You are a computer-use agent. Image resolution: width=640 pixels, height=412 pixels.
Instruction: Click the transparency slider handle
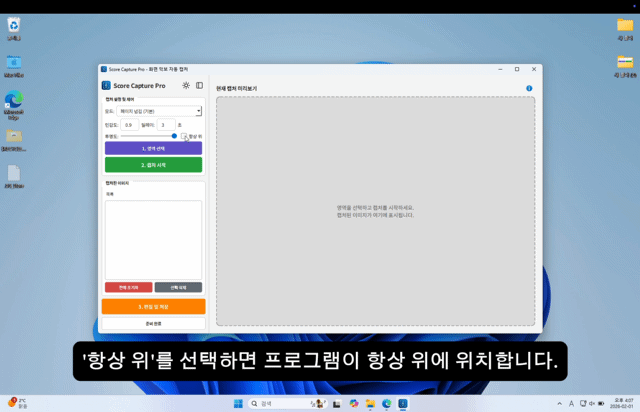click(x=174, y=136)
